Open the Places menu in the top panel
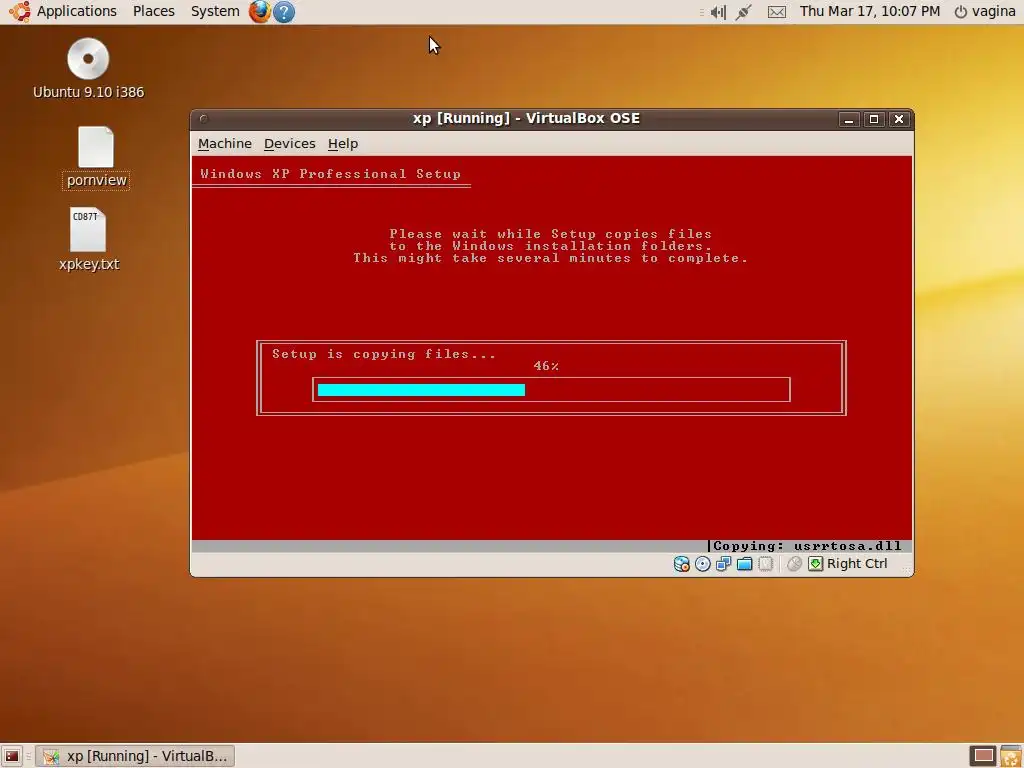The image size is (1024, 768). [153, 11]
